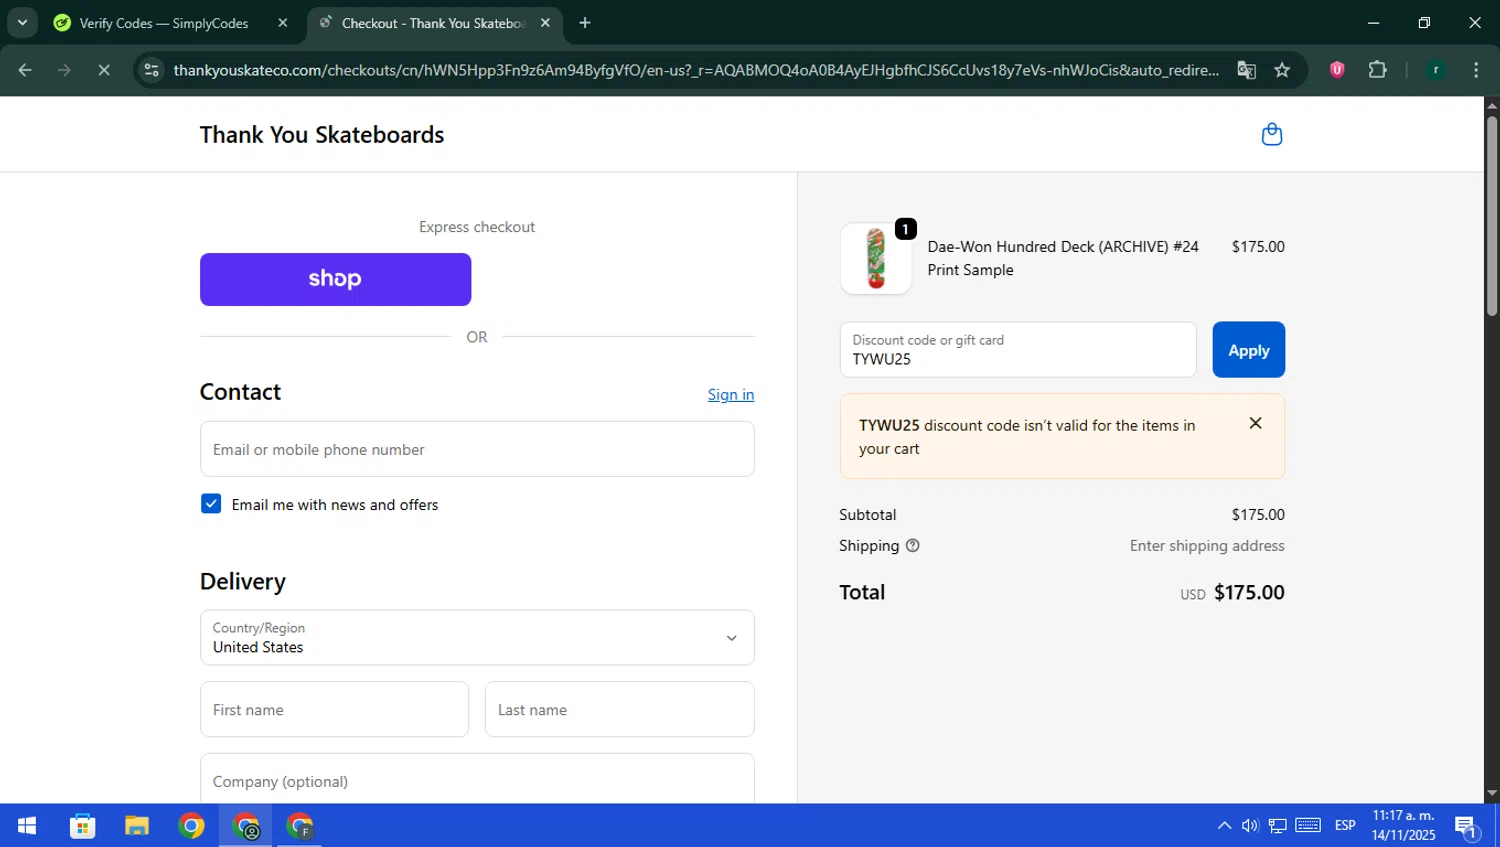
Task: Dismiss the TYWU25 invalid code message
Action: [x=1255, y=423]
